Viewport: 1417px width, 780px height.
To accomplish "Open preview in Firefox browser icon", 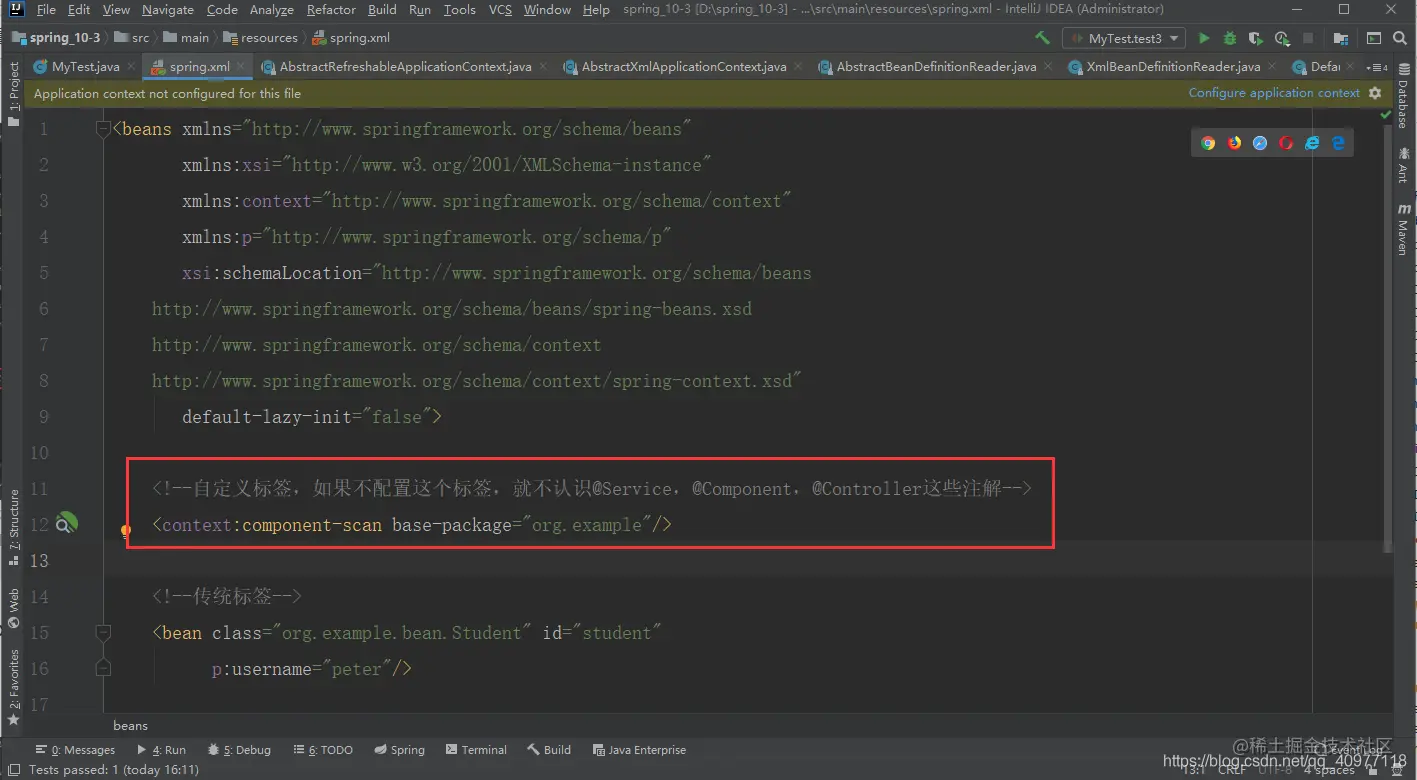I will pyautogui.click(x=1234, y=143).
